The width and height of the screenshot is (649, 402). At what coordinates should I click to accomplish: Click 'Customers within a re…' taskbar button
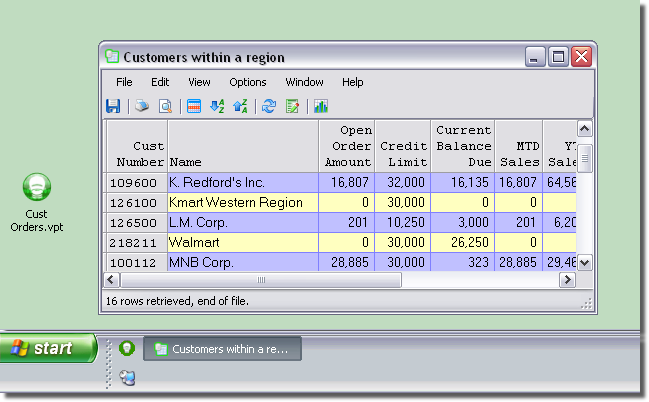(x=222, y=349)
